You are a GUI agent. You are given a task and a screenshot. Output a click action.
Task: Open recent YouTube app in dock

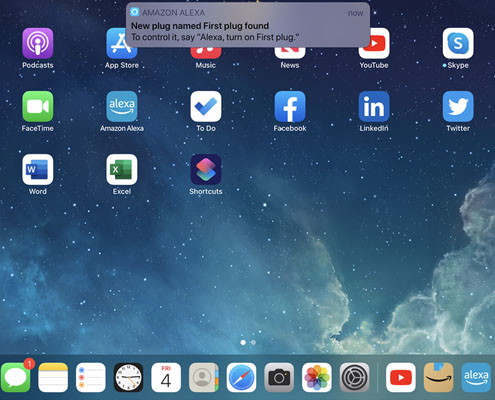pos(401,378)
